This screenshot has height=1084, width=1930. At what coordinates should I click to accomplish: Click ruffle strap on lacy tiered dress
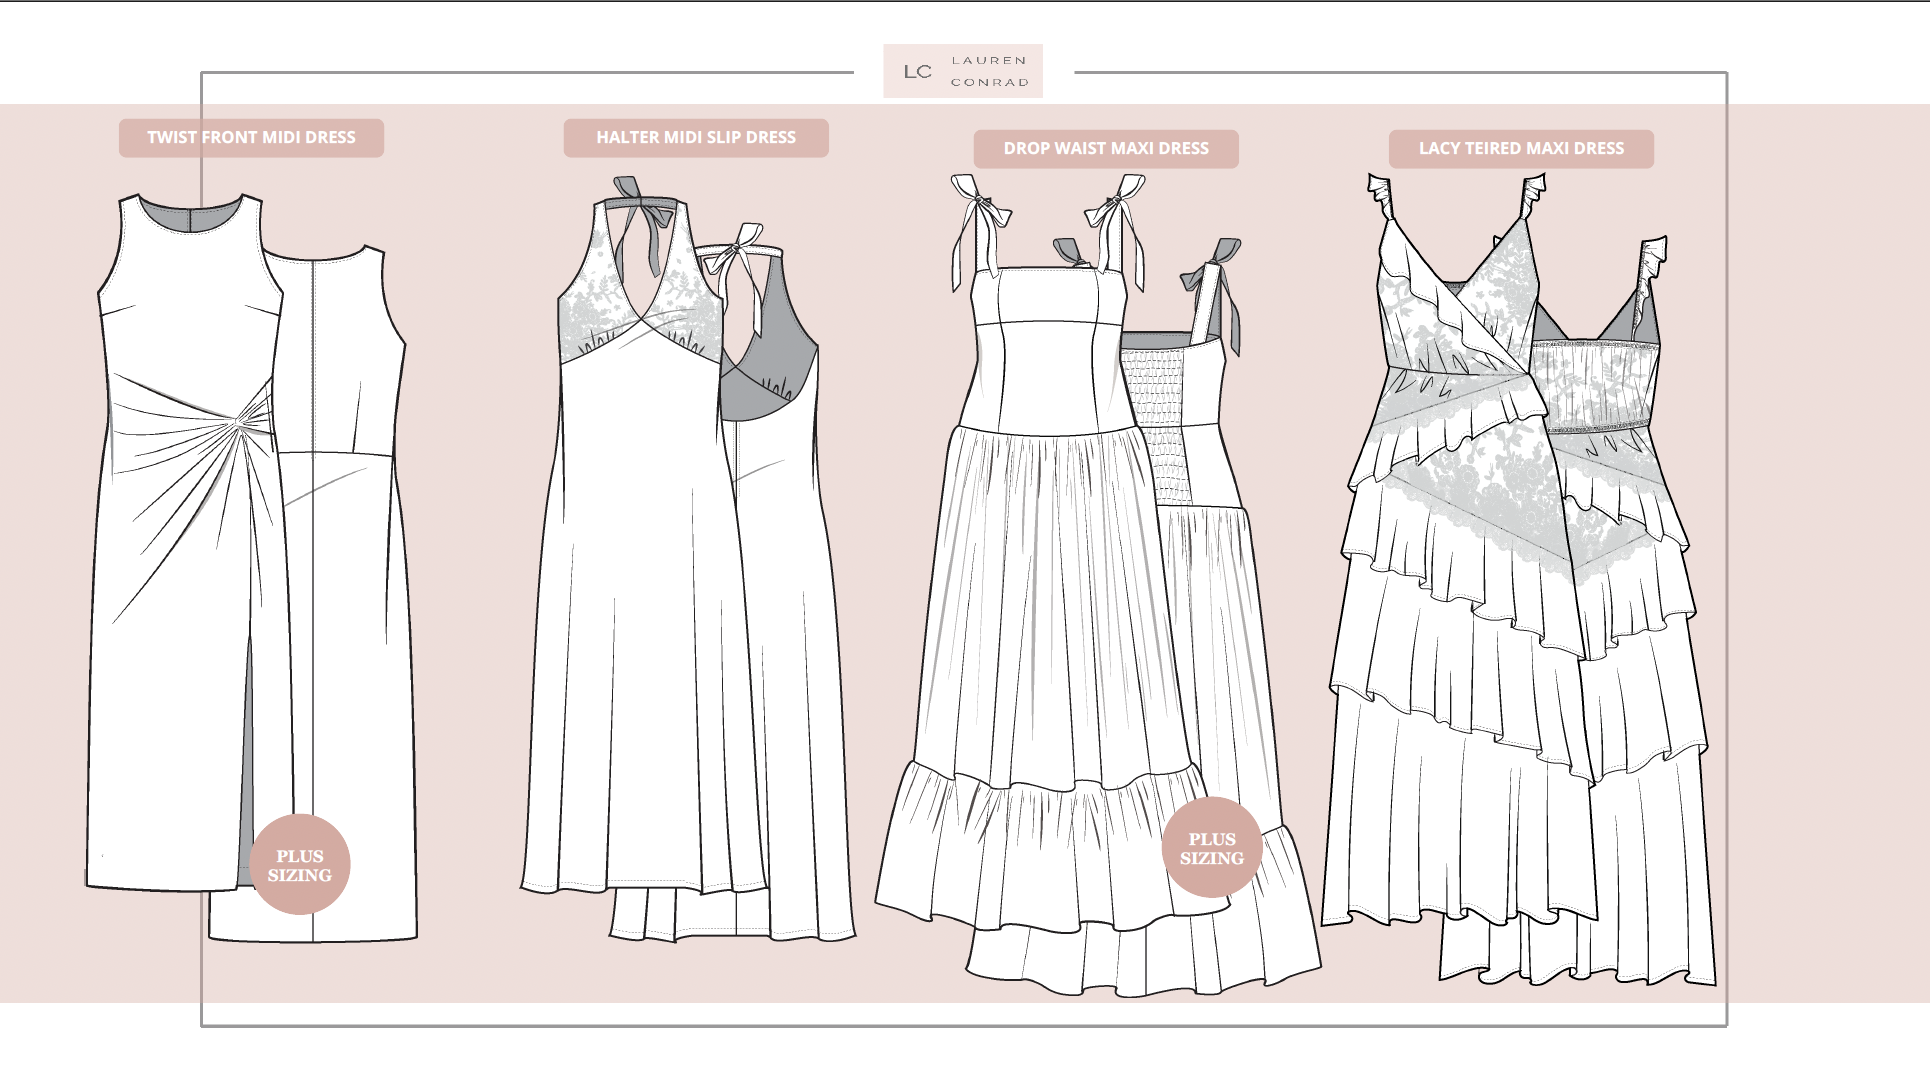point(1381,196)
